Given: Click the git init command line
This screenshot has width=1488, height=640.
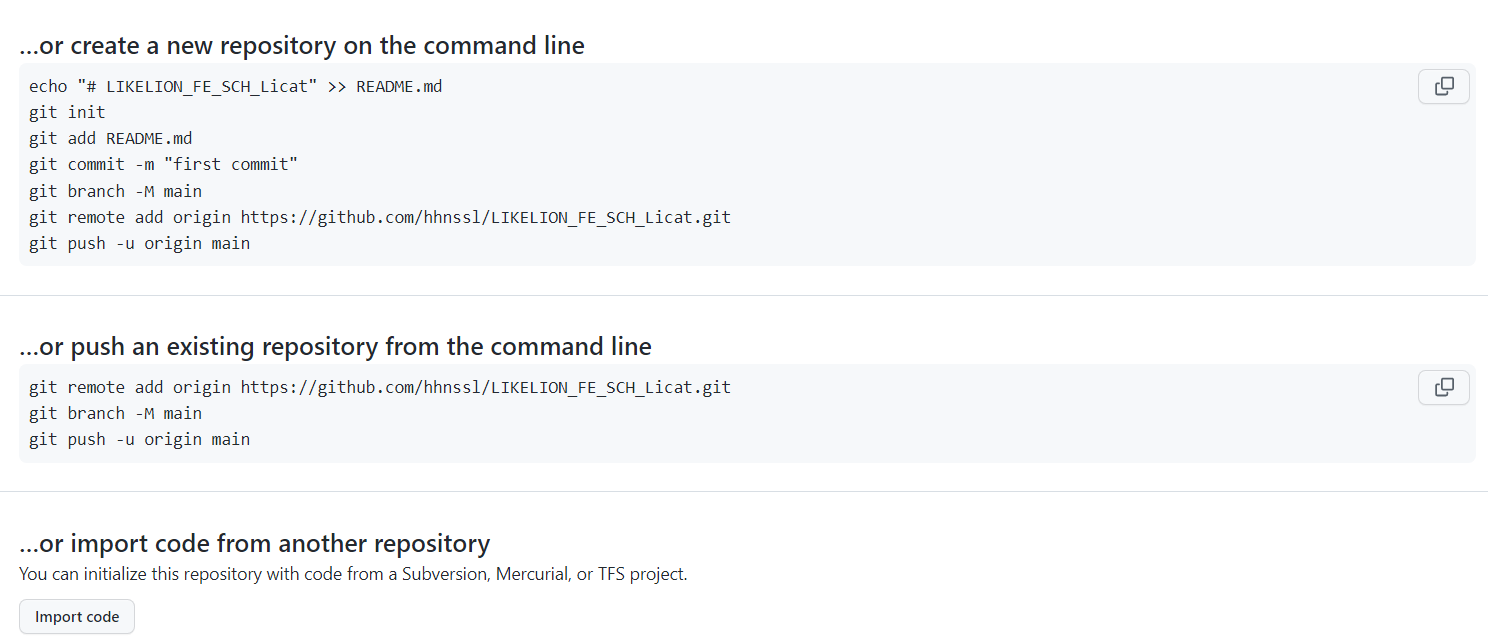Looking at the screenshot, I should tap(67, 113).
